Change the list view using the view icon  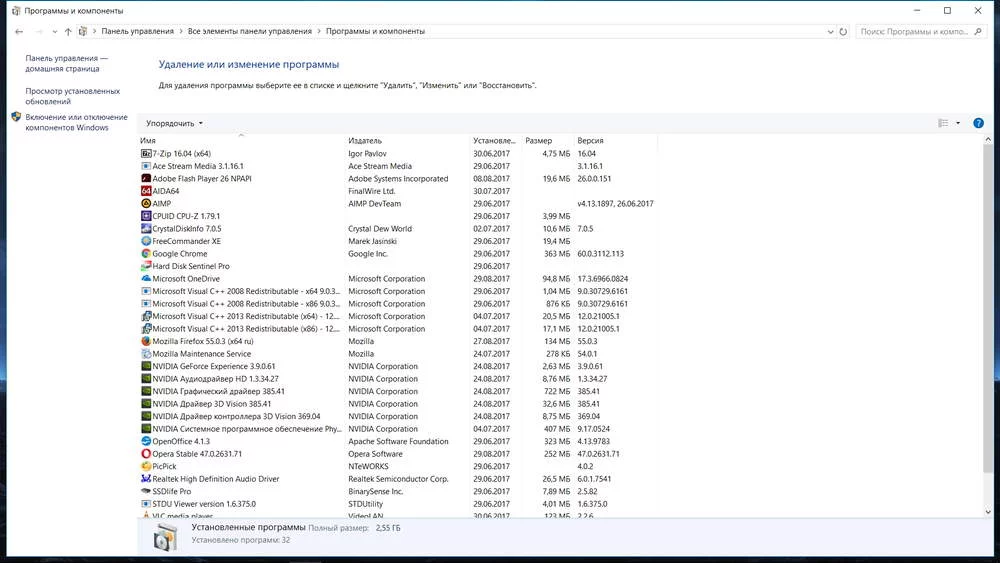(x=942, y=123)
